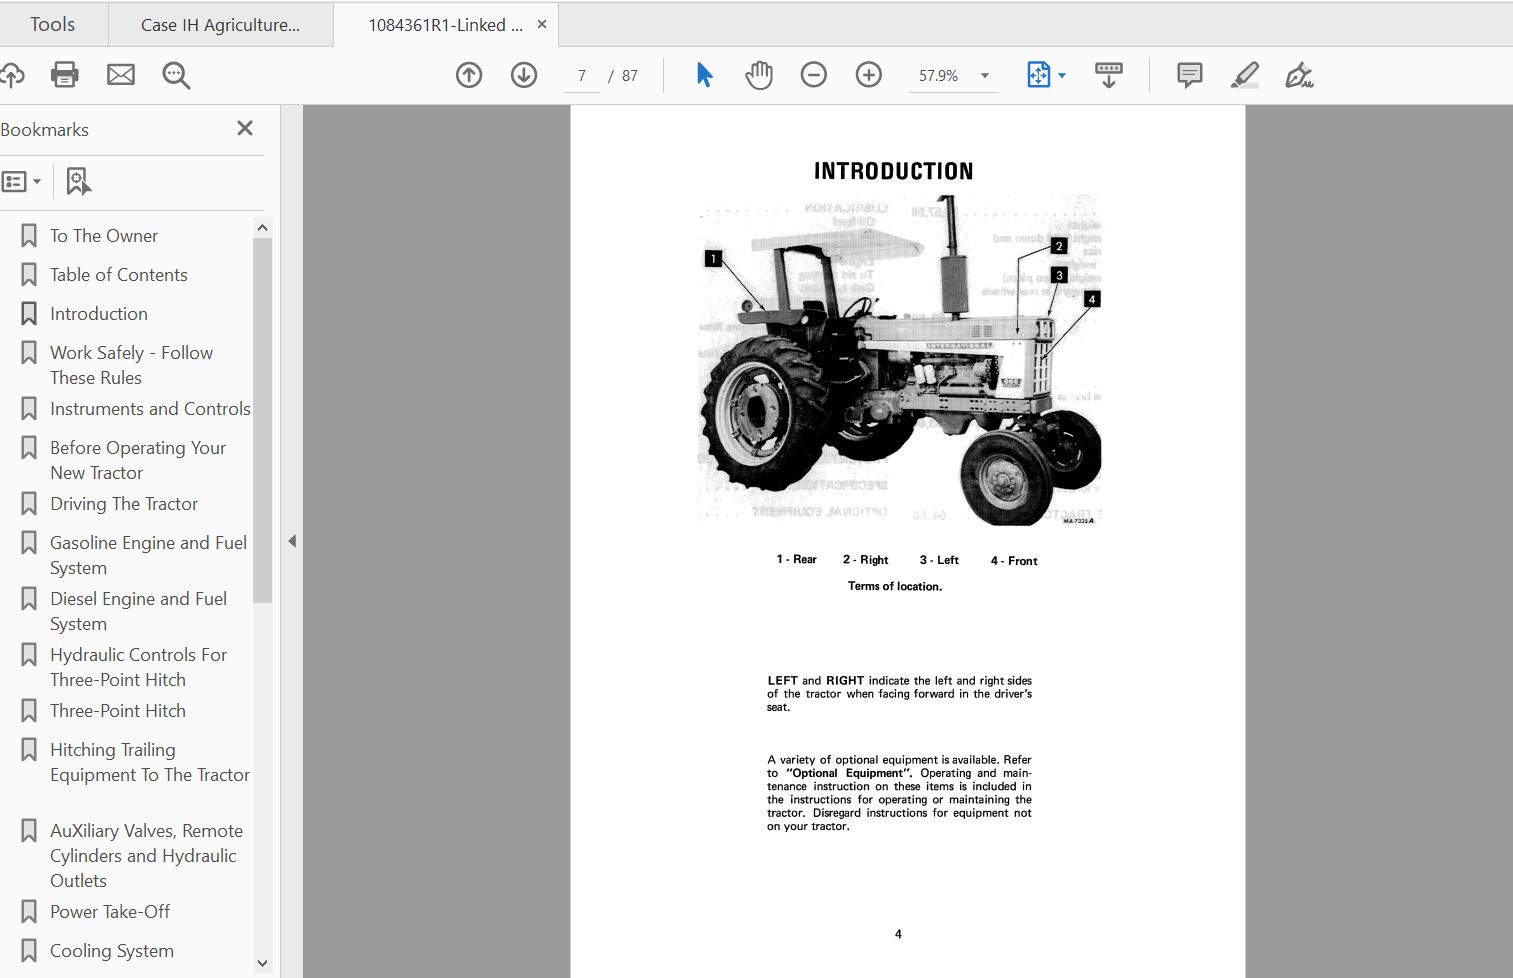This screenshot has height=978, width=1513.
Task: Zoom out with the minus button
Action: [814, 75]
